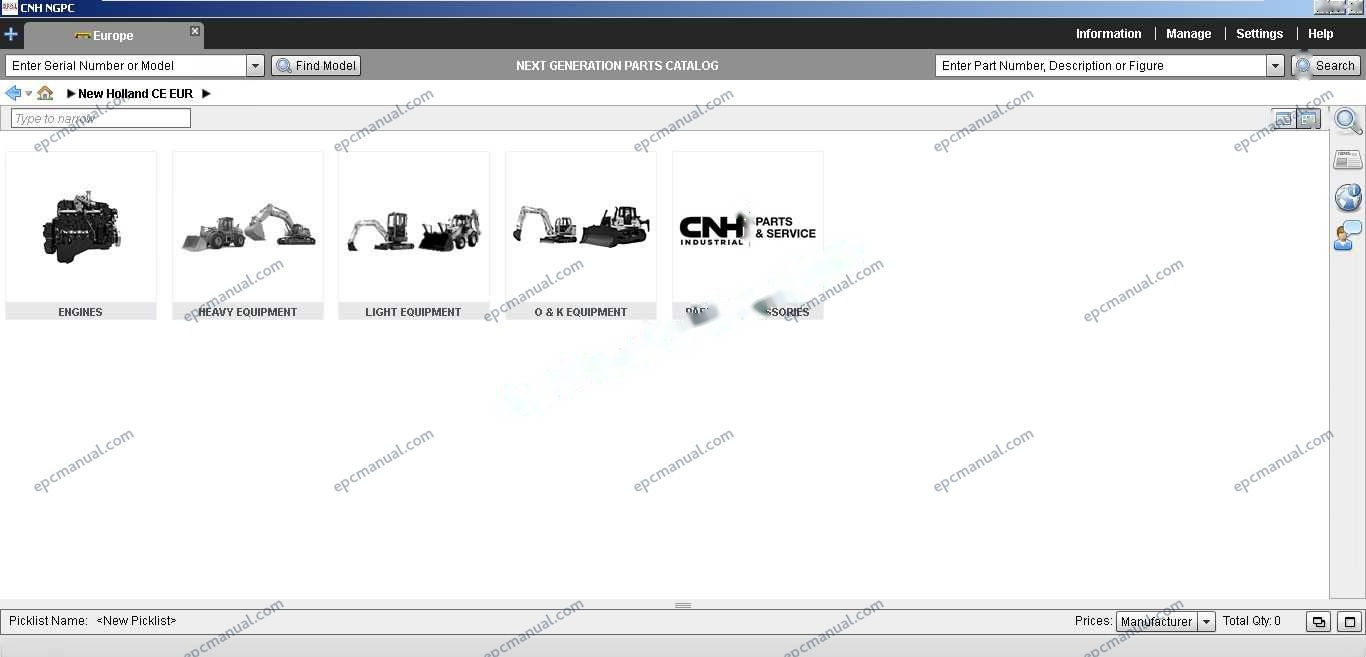1366x657 pixels.
Task: Click the HEAVY EQUIPMENT label
Action: point(248,312)
